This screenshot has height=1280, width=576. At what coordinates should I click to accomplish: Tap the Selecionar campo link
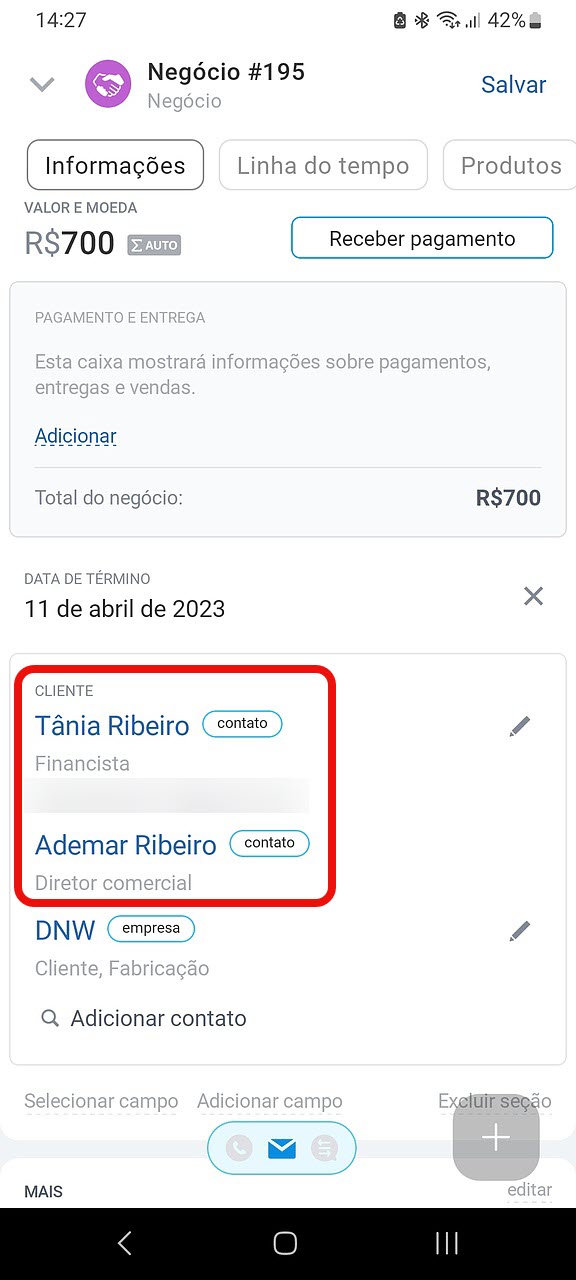pyautogui.click(x=101, y=1101)
